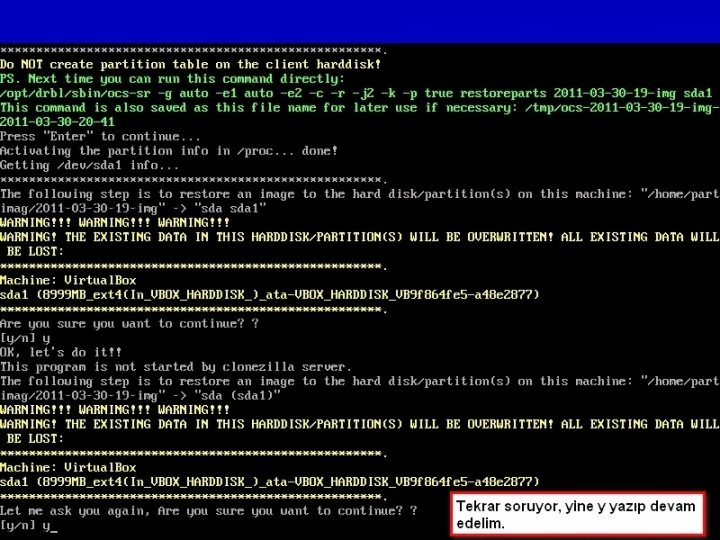Click the first 'Machine: VirtualBox' line
720x540 pixels.
(68, 281)
